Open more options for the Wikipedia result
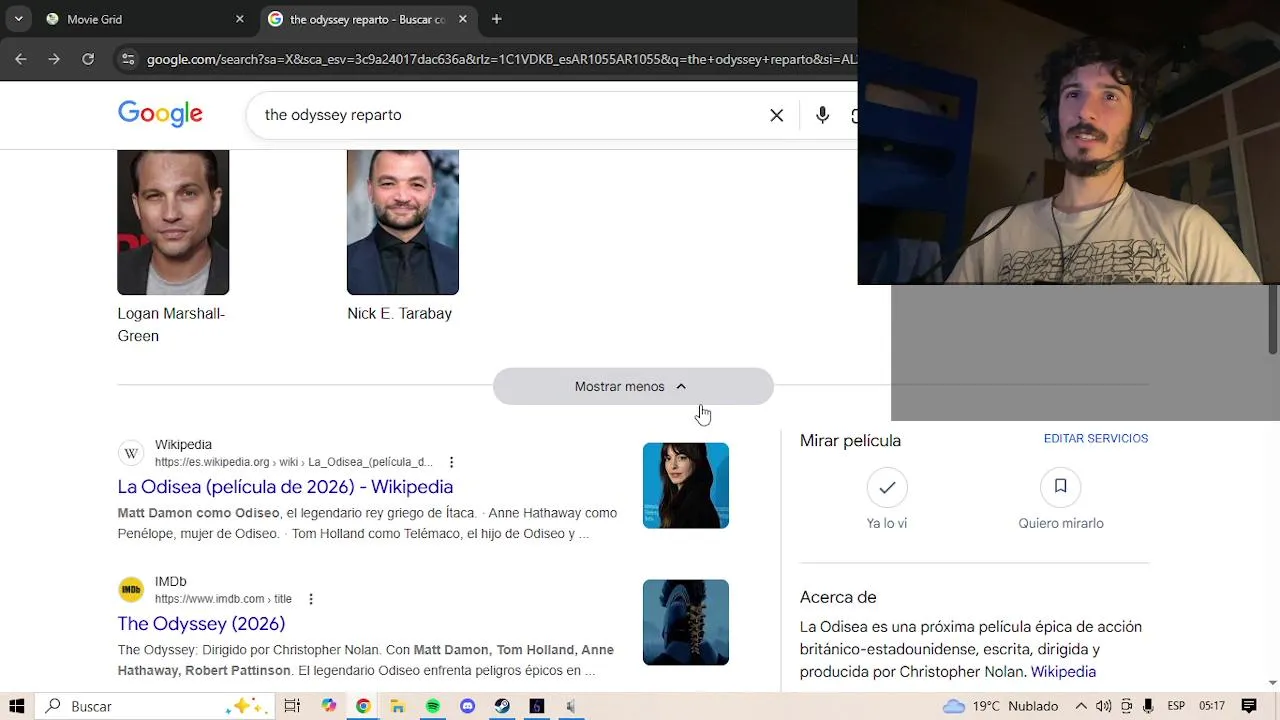The height and width of the screenshot is (720, 1280). (451, 462)
